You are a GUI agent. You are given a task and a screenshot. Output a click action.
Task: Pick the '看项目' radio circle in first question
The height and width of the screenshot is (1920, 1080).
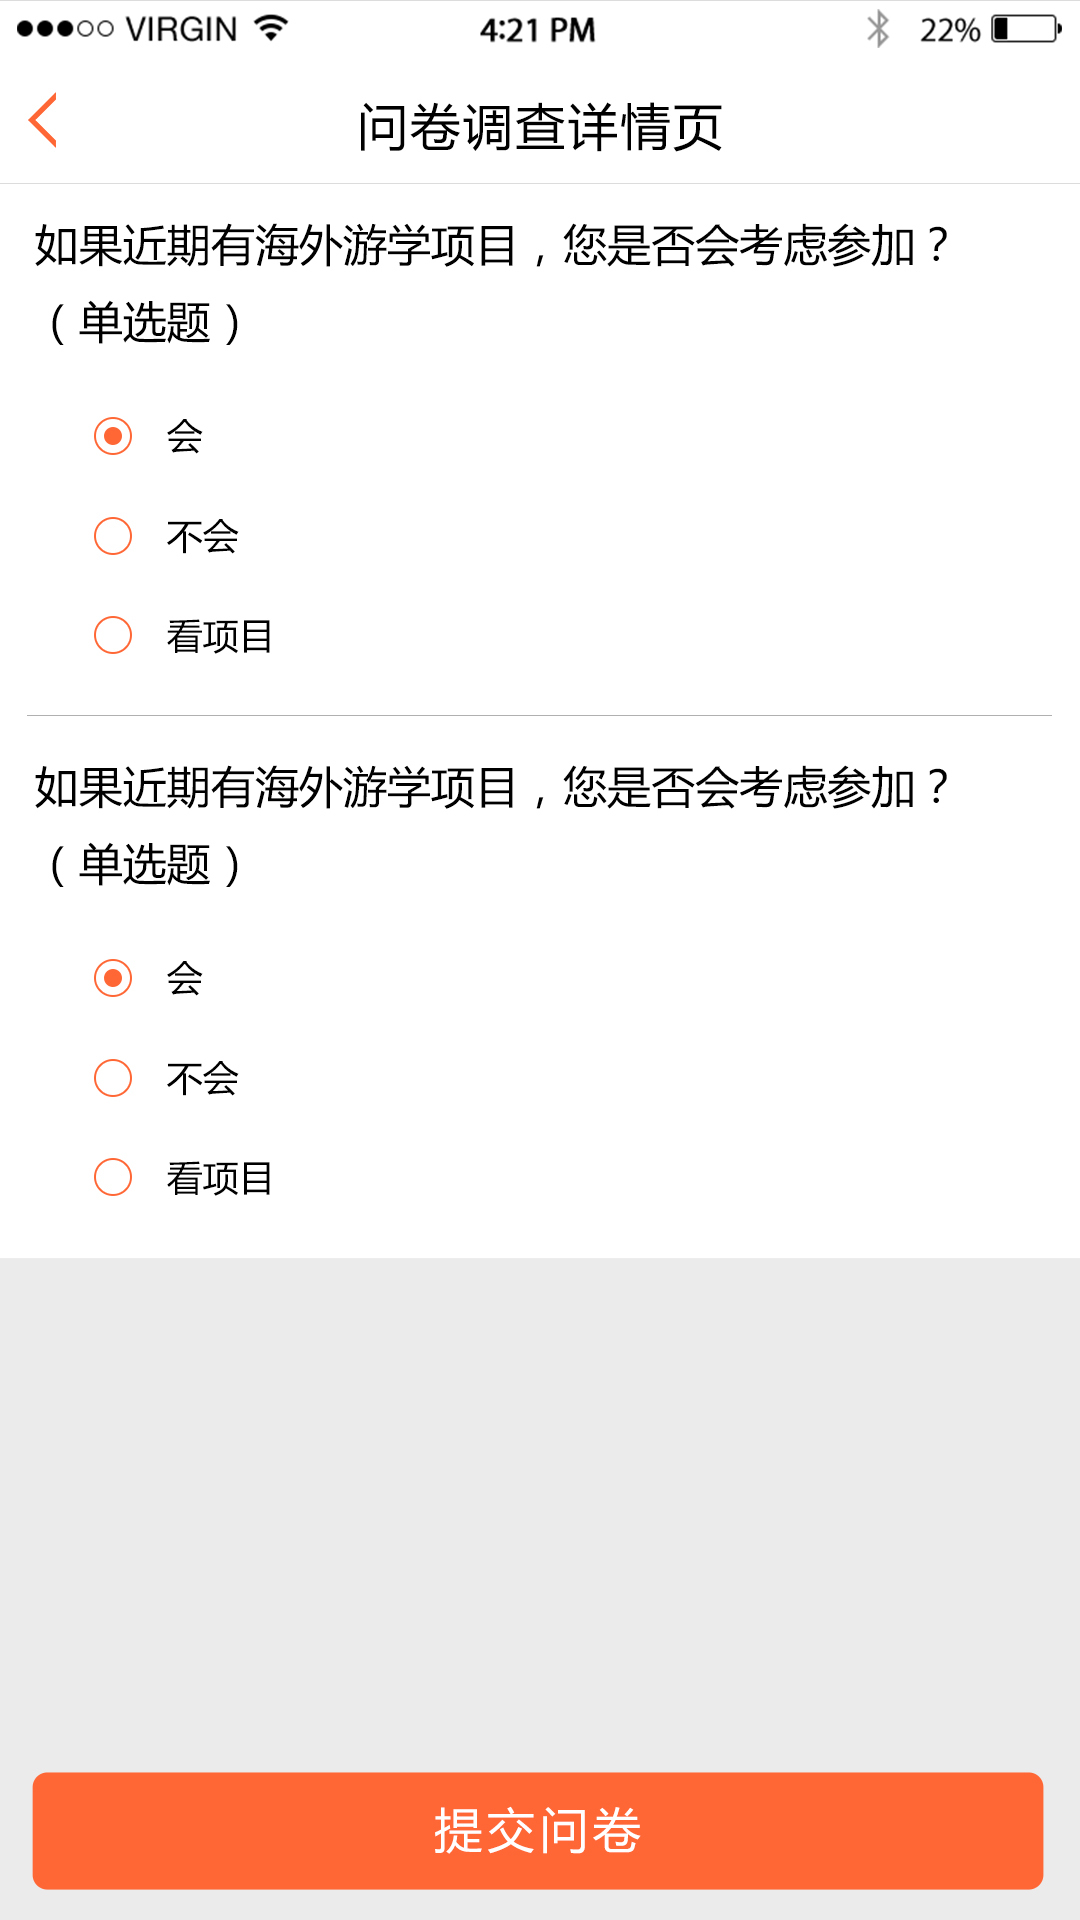pyautogui.click(x=113, y=635)
